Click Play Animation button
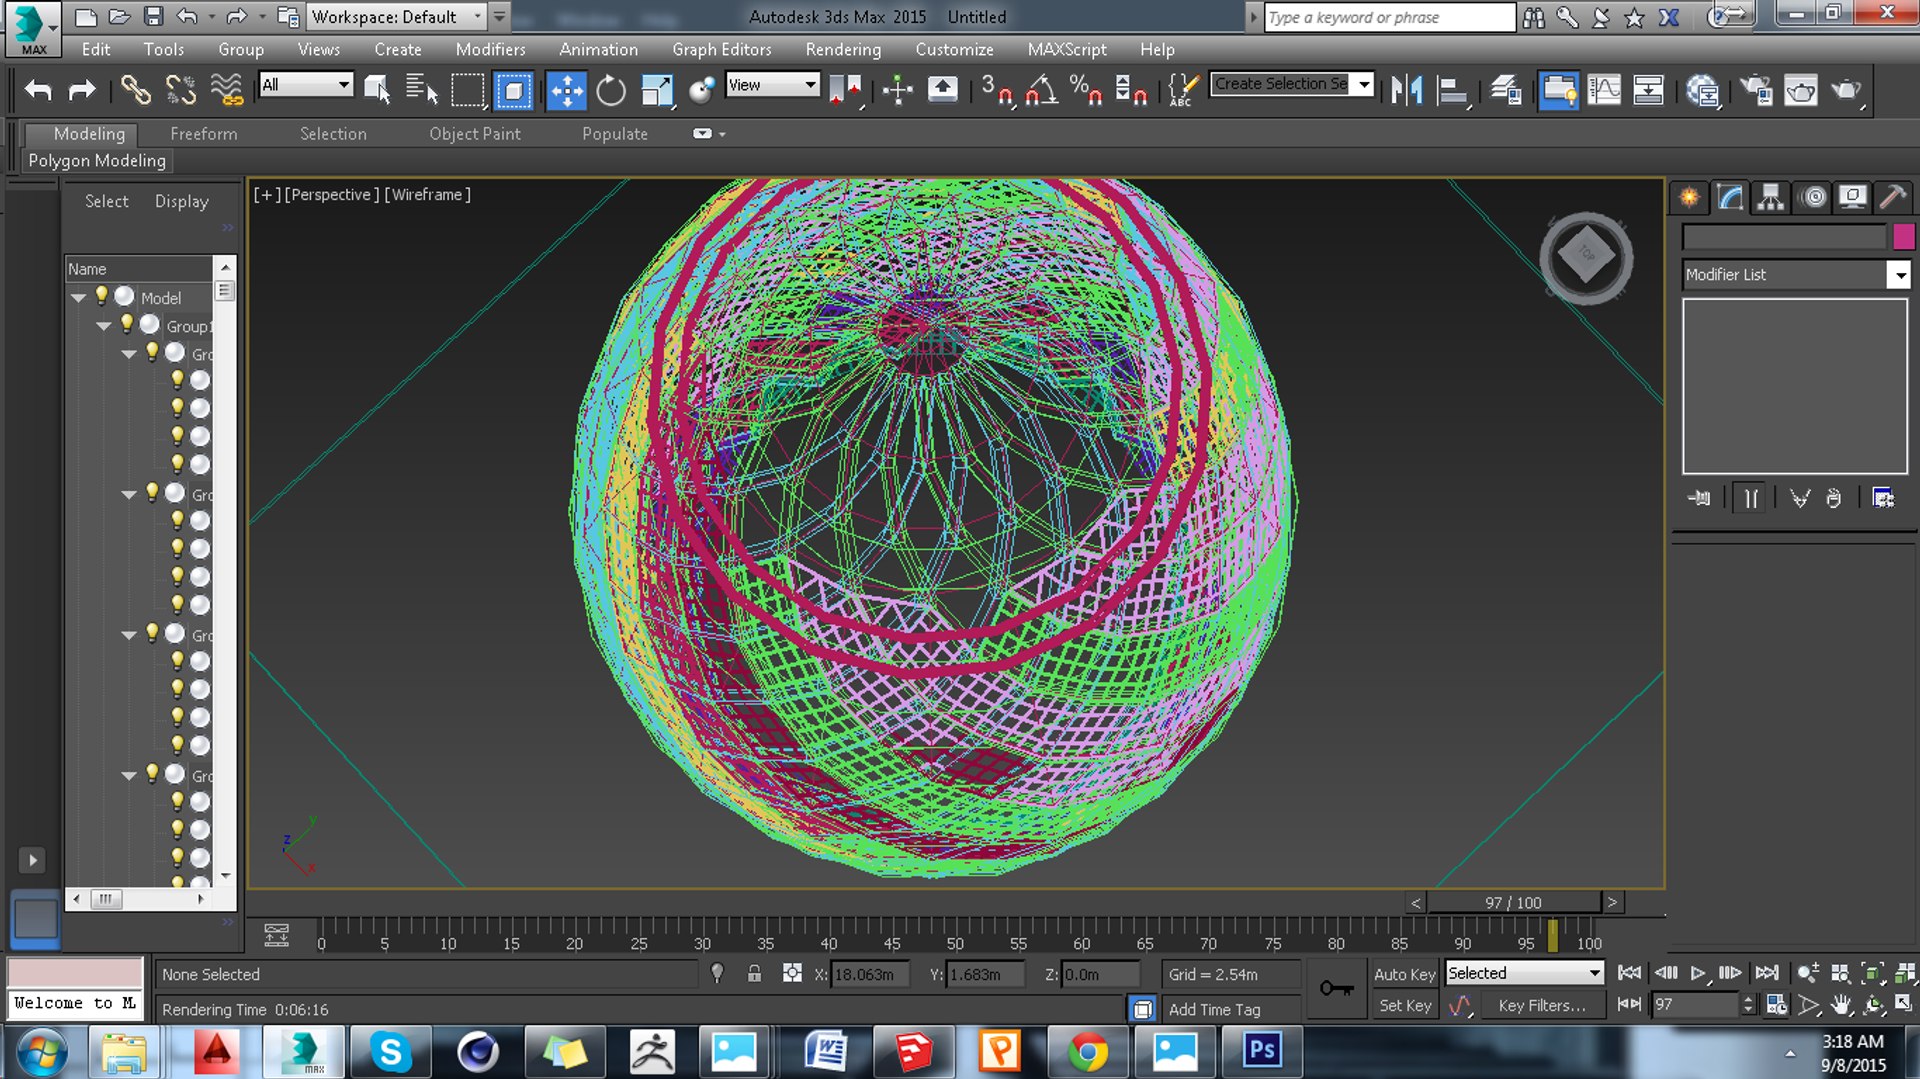Image resolution: width=1920 pixels, height=1079 pixels. tap(1698, 973)
